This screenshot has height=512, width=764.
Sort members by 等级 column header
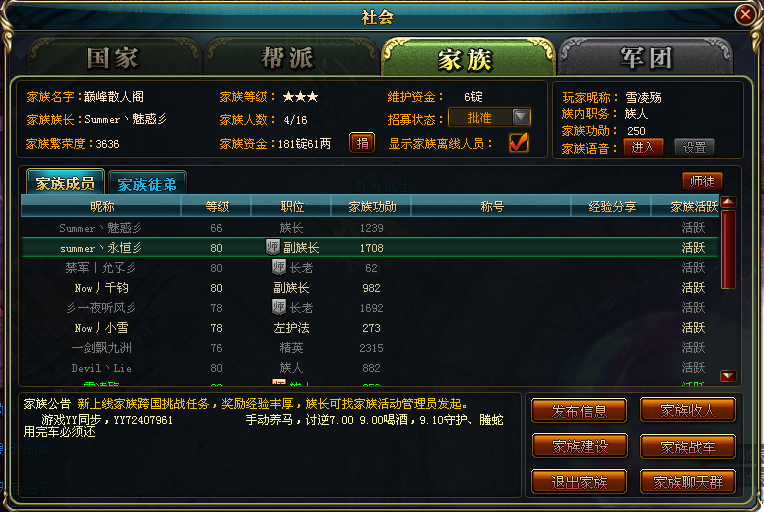(217, 207)
